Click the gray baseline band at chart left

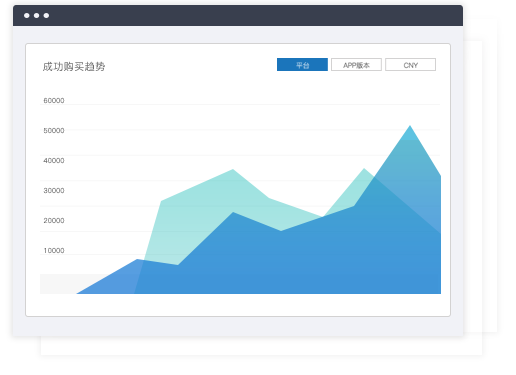[59, 284]
